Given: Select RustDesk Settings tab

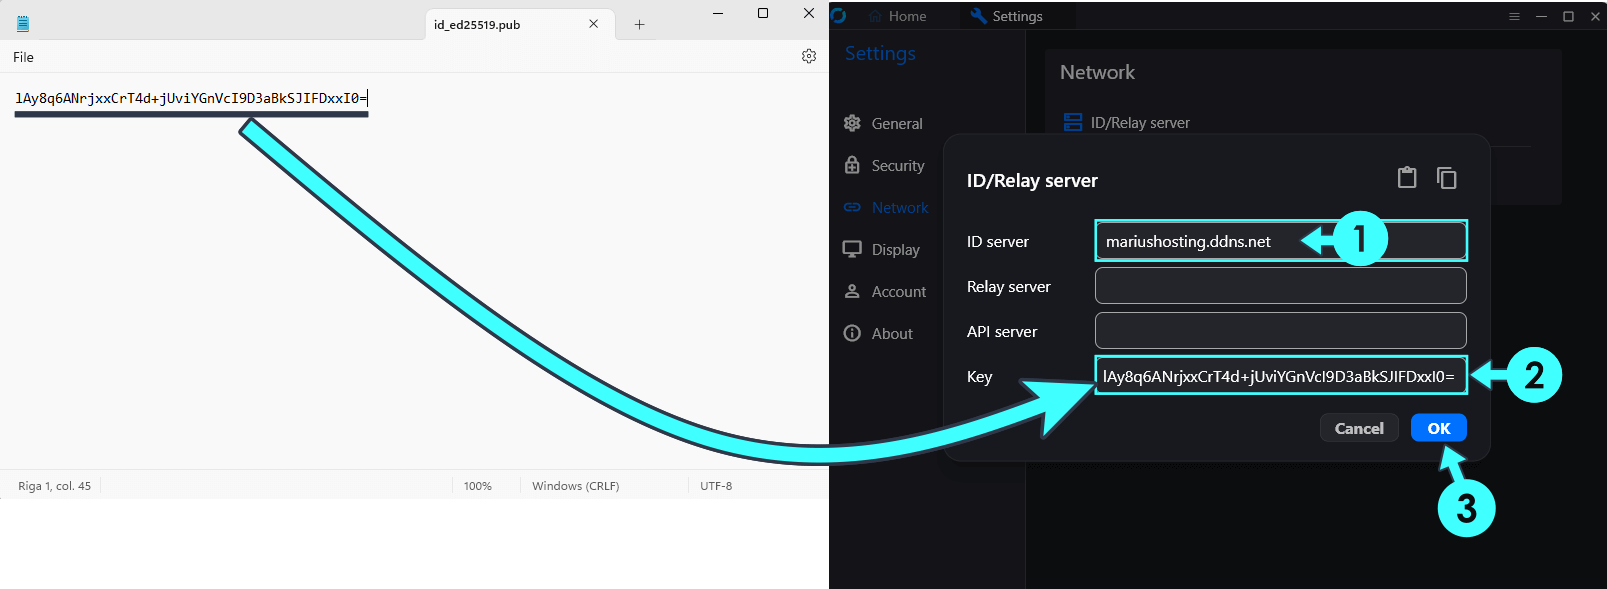Looking at the screenshot, I should click(x=1006, y=16).
